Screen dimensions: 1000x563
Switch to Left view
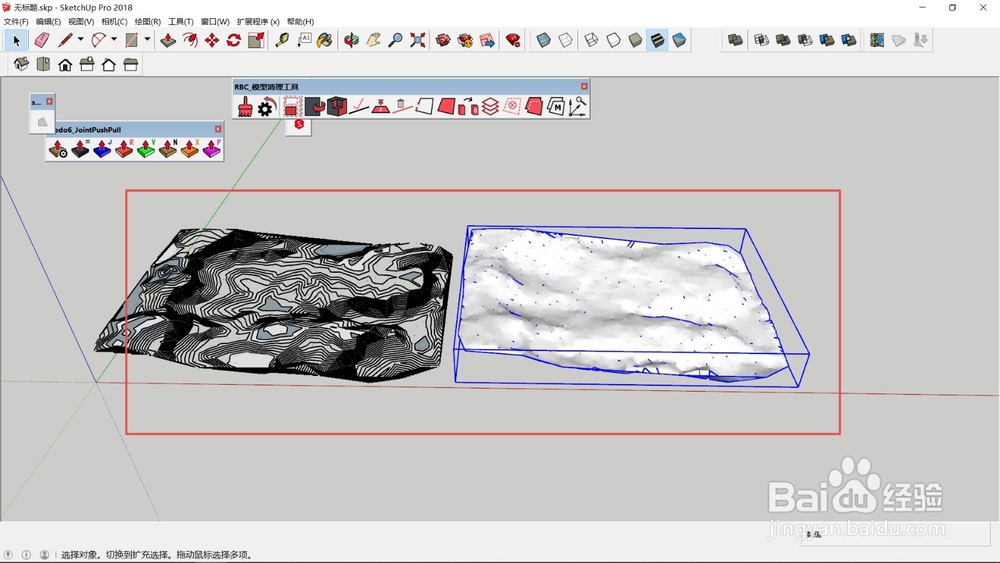(130, 64)
